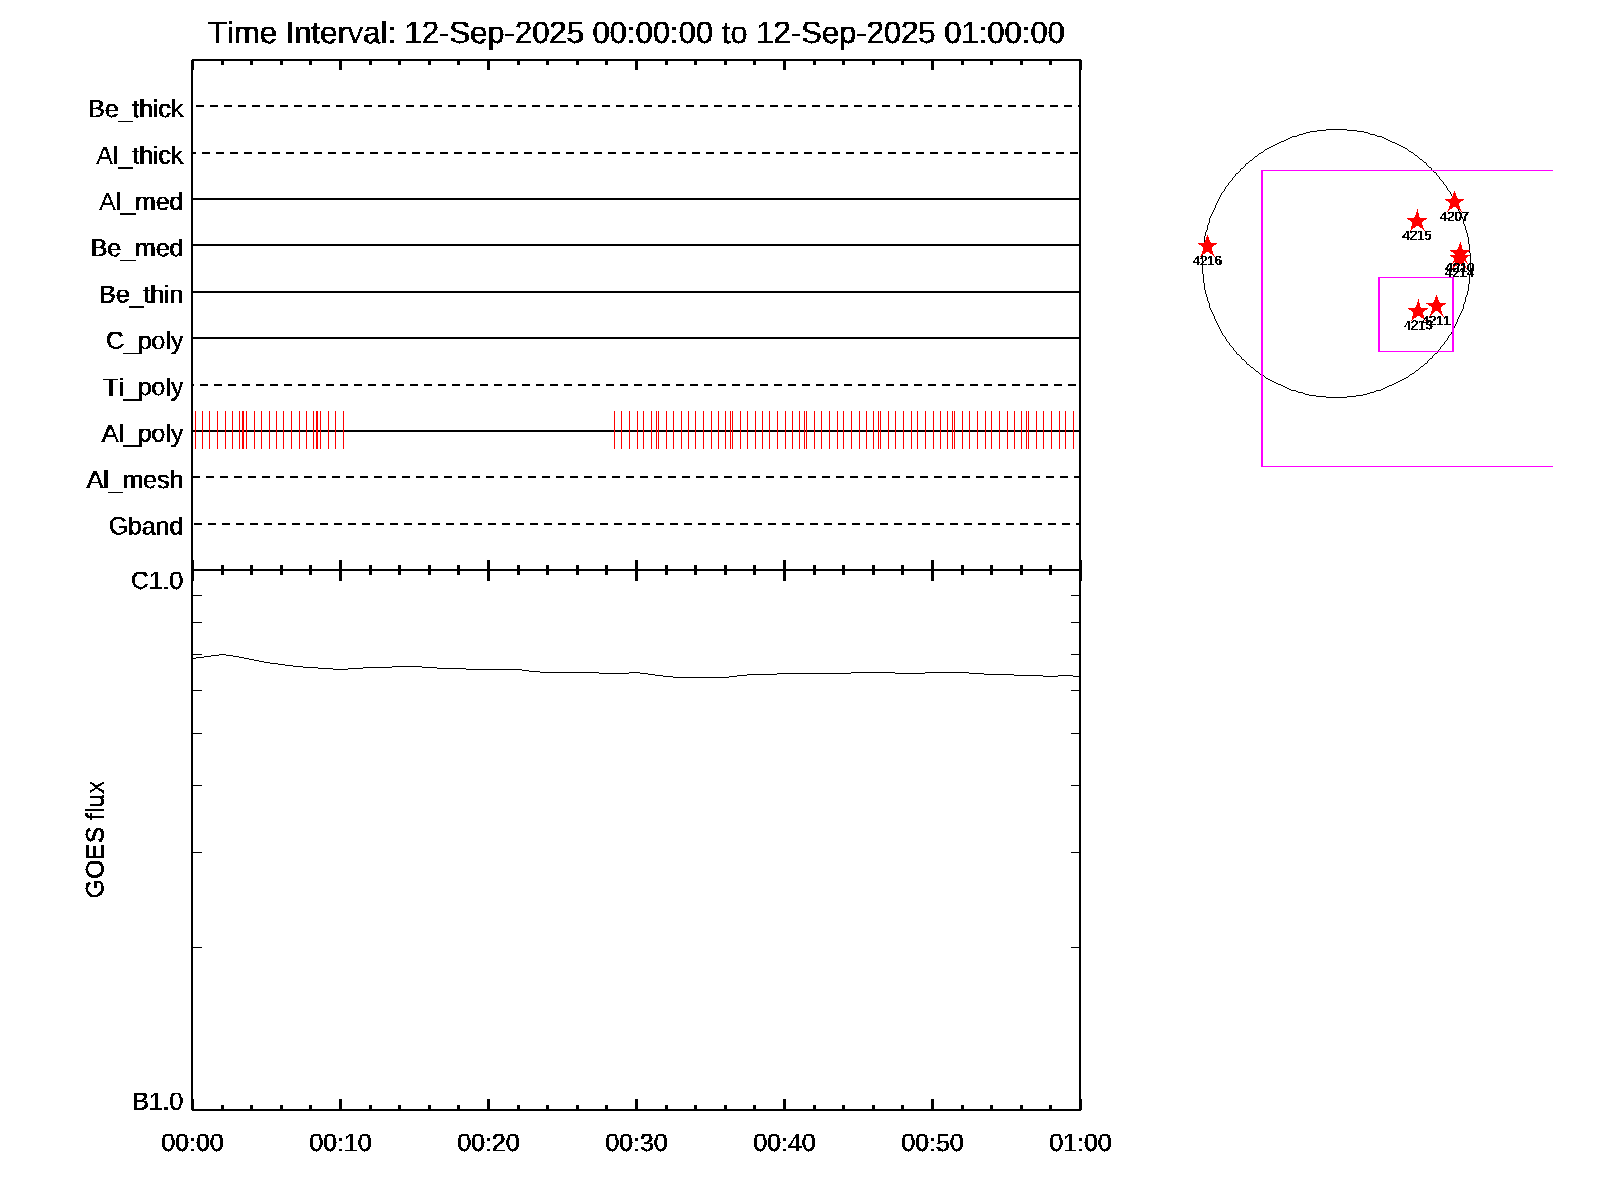
Task: Click the overlapping stars near label 4214
Action: pyautogui.click(x=1460, y=254)
